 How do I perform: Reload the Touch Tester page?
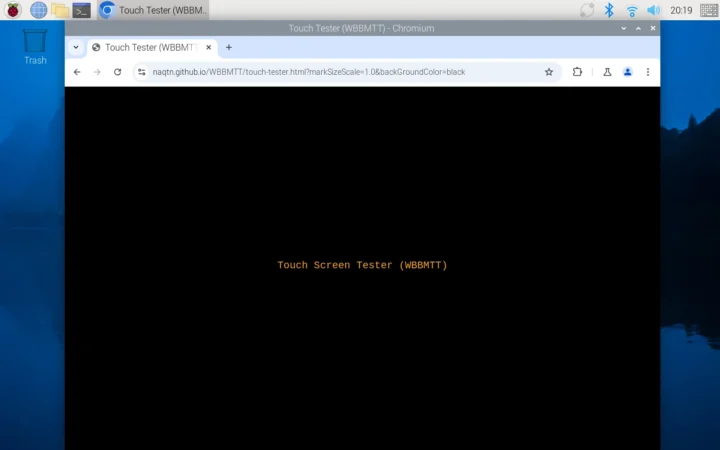(x=118, y=72)
